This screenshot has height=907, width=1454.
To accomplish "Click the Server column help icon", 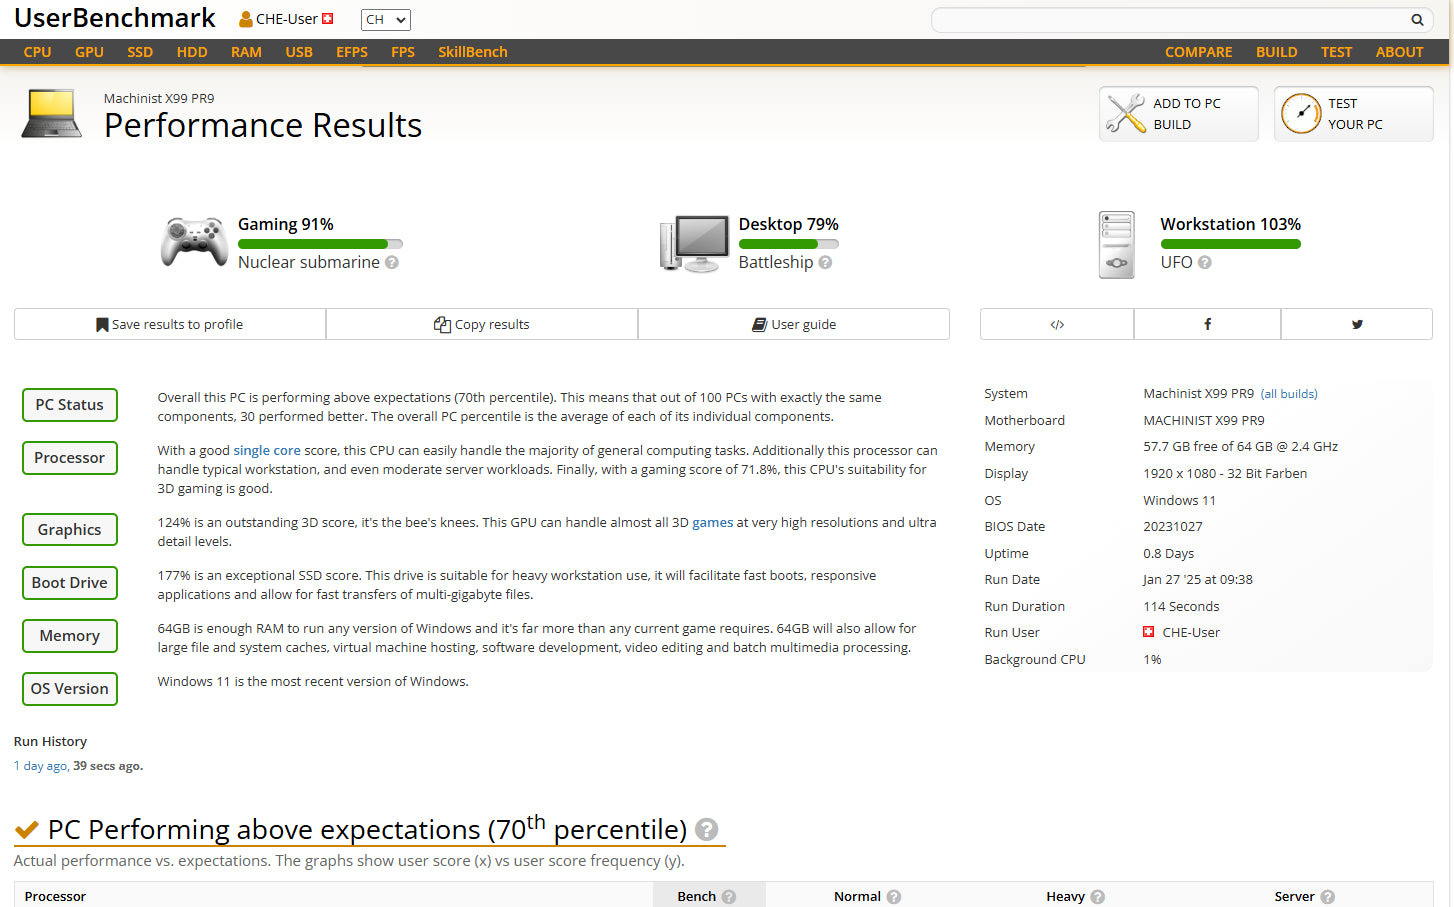I will (1327, 897).
